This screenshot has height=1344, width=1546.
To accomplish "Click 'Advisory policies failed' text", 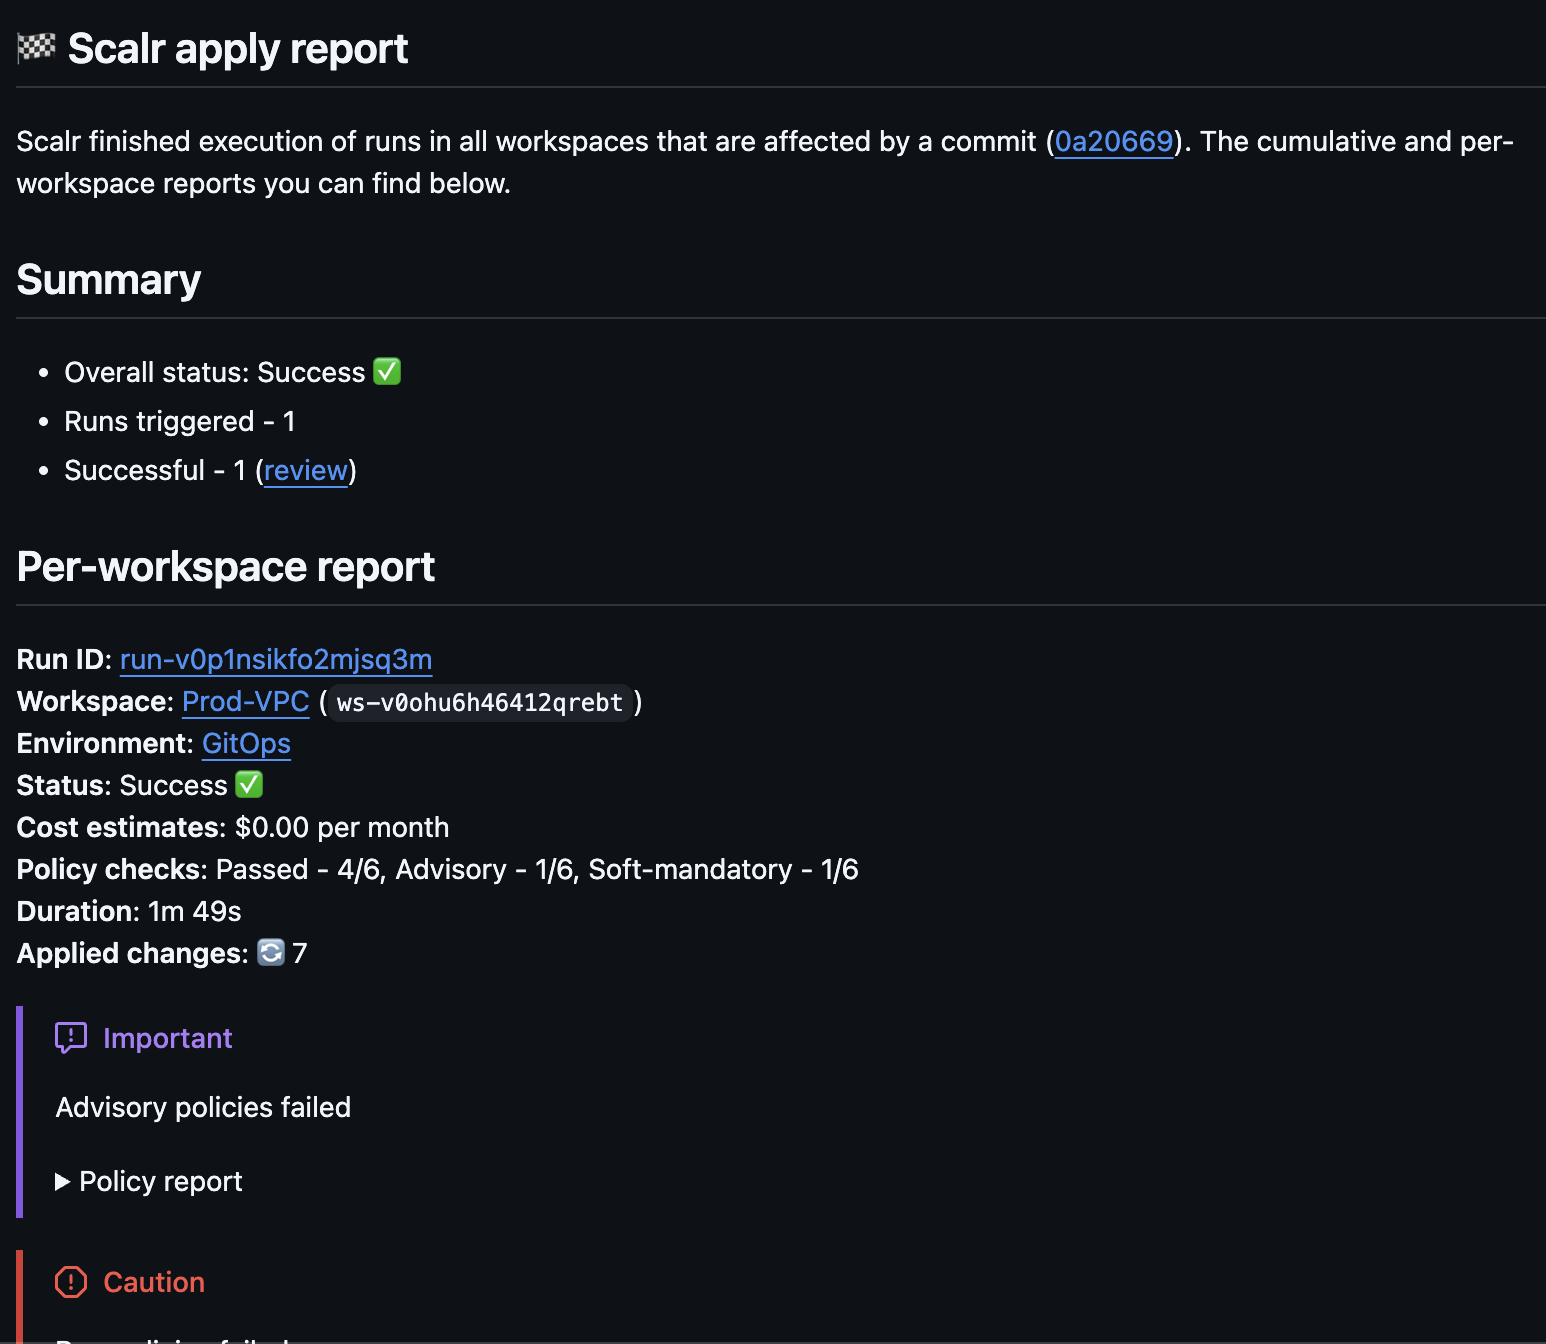I will (203, 1108).
